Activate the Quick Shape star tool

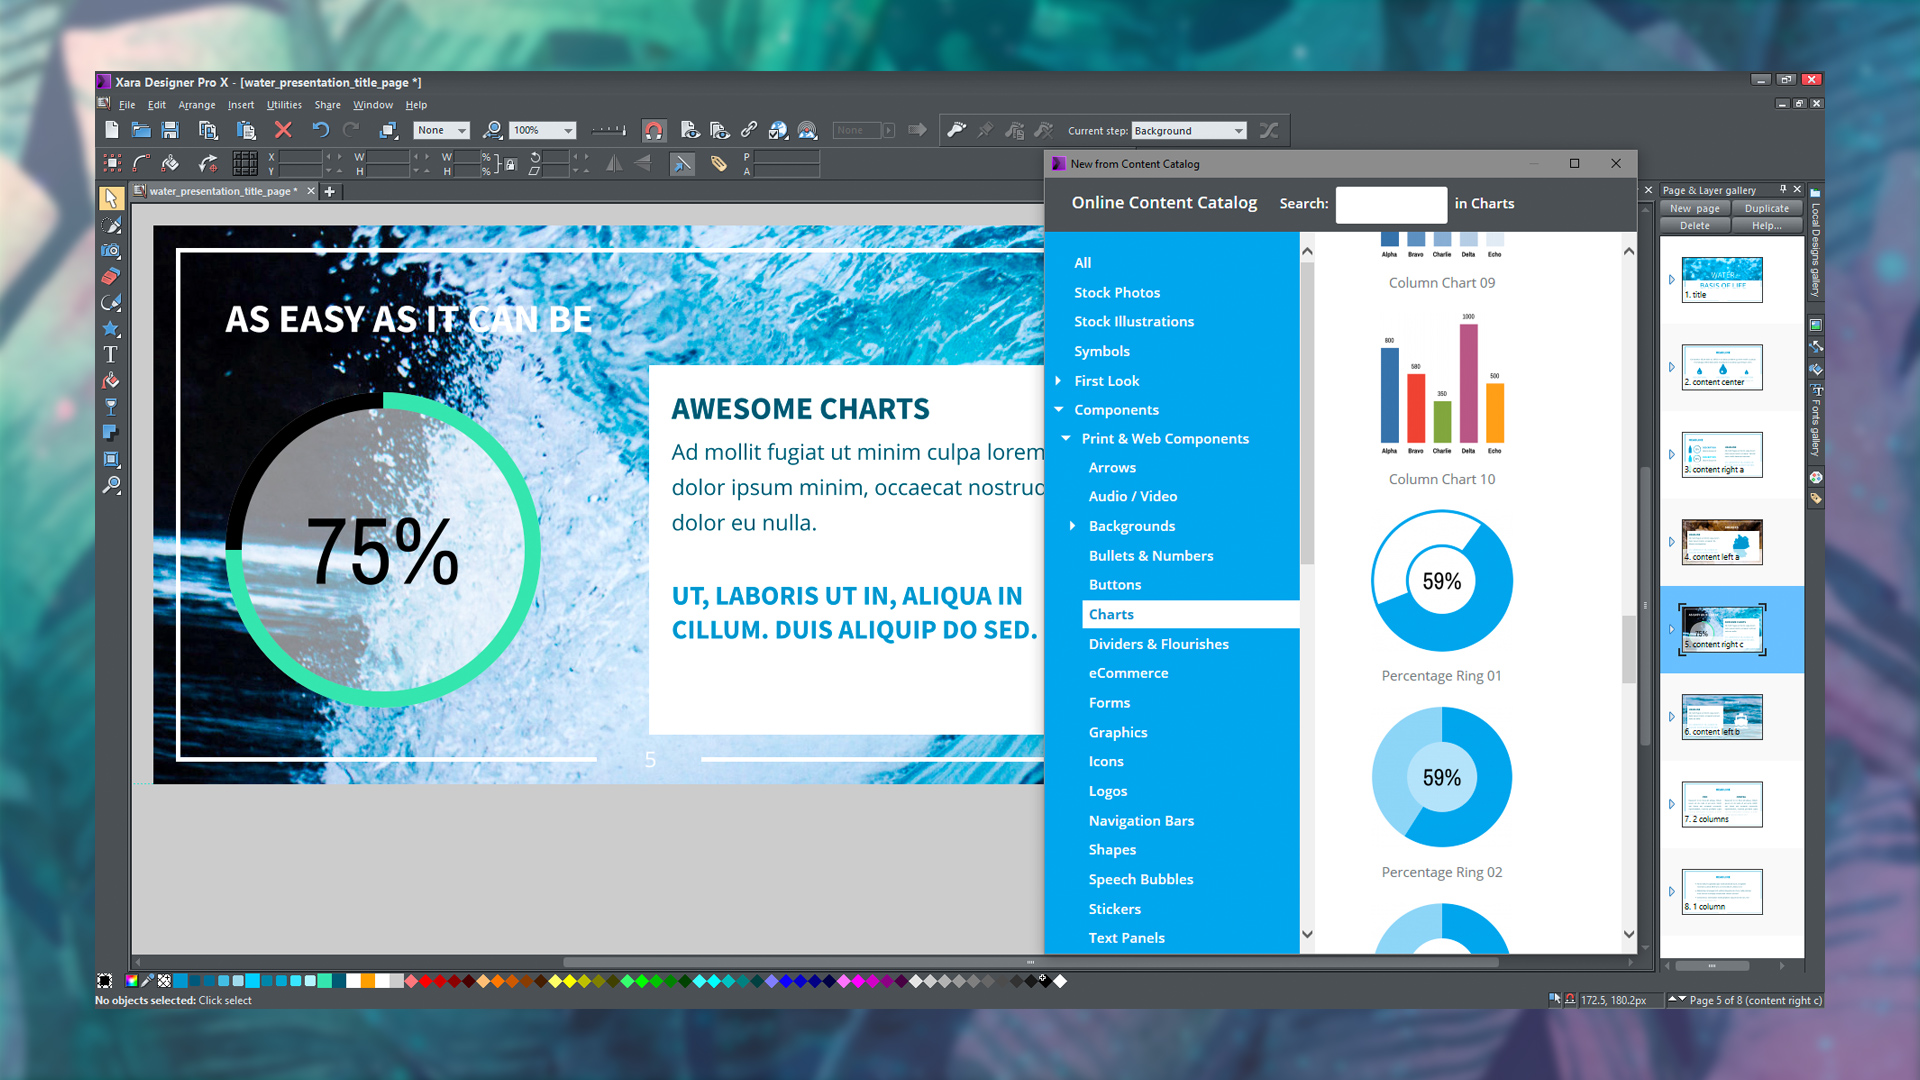(x=111, y=329)
